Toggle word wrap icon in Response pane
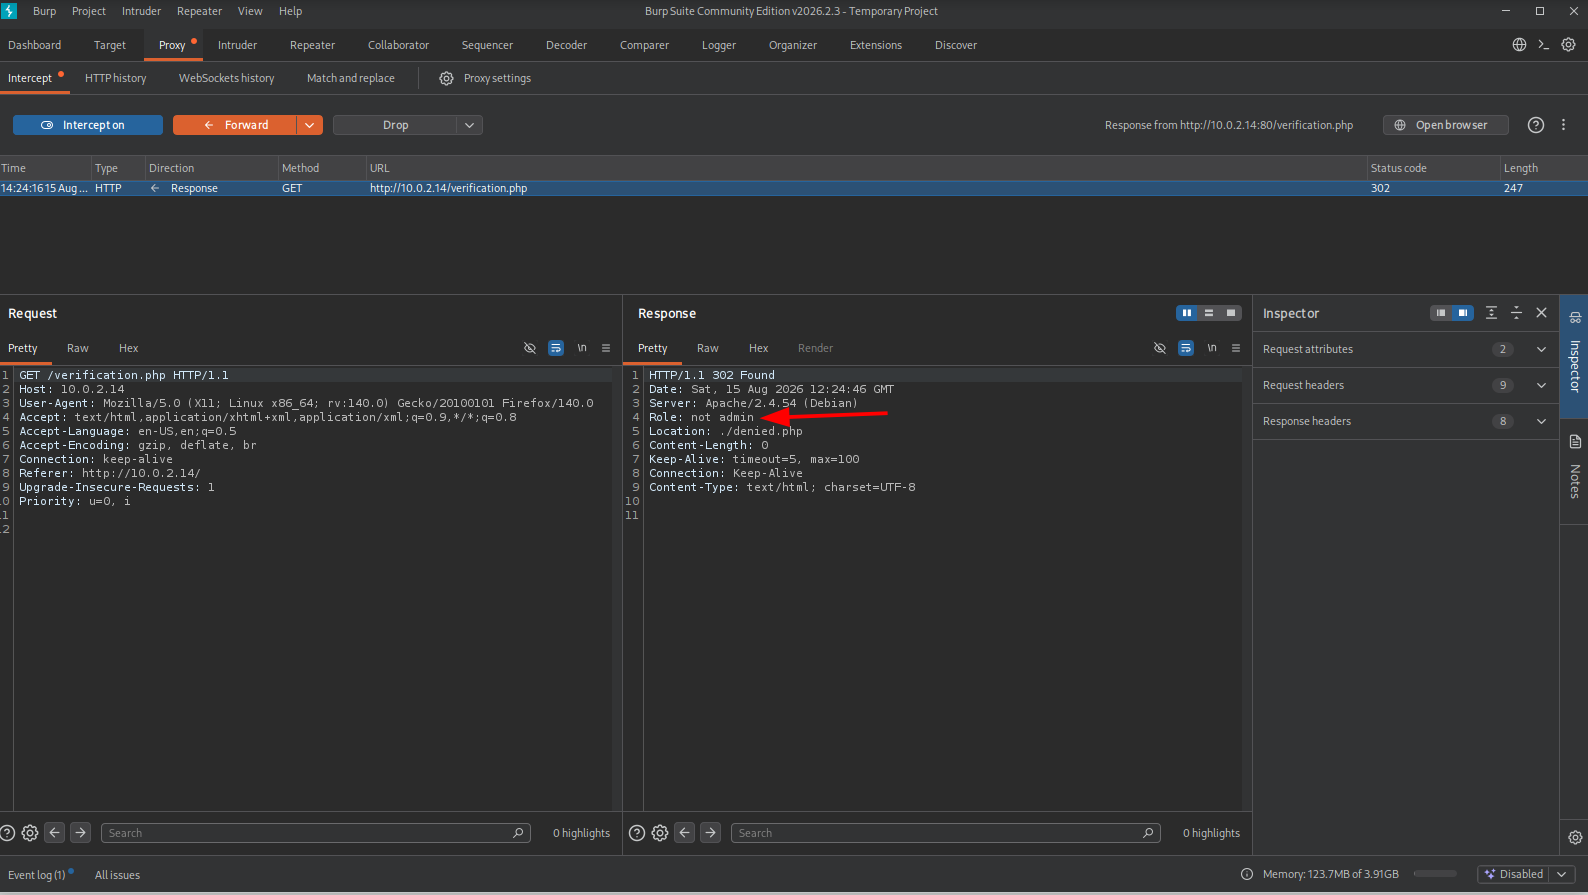 (x=1186, y=348)
